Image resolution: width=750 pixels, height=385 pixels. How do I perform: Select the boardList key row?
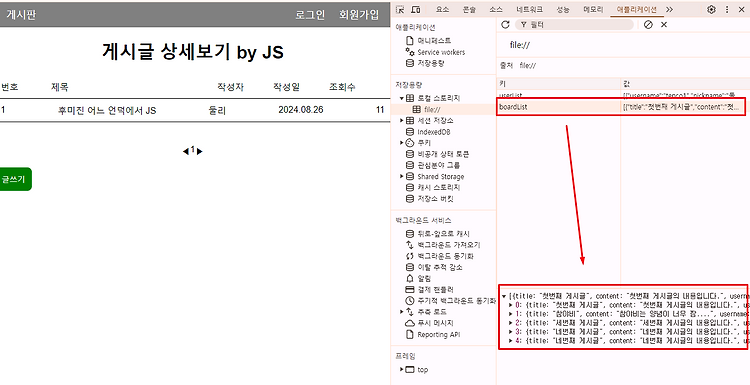point(621,107)
